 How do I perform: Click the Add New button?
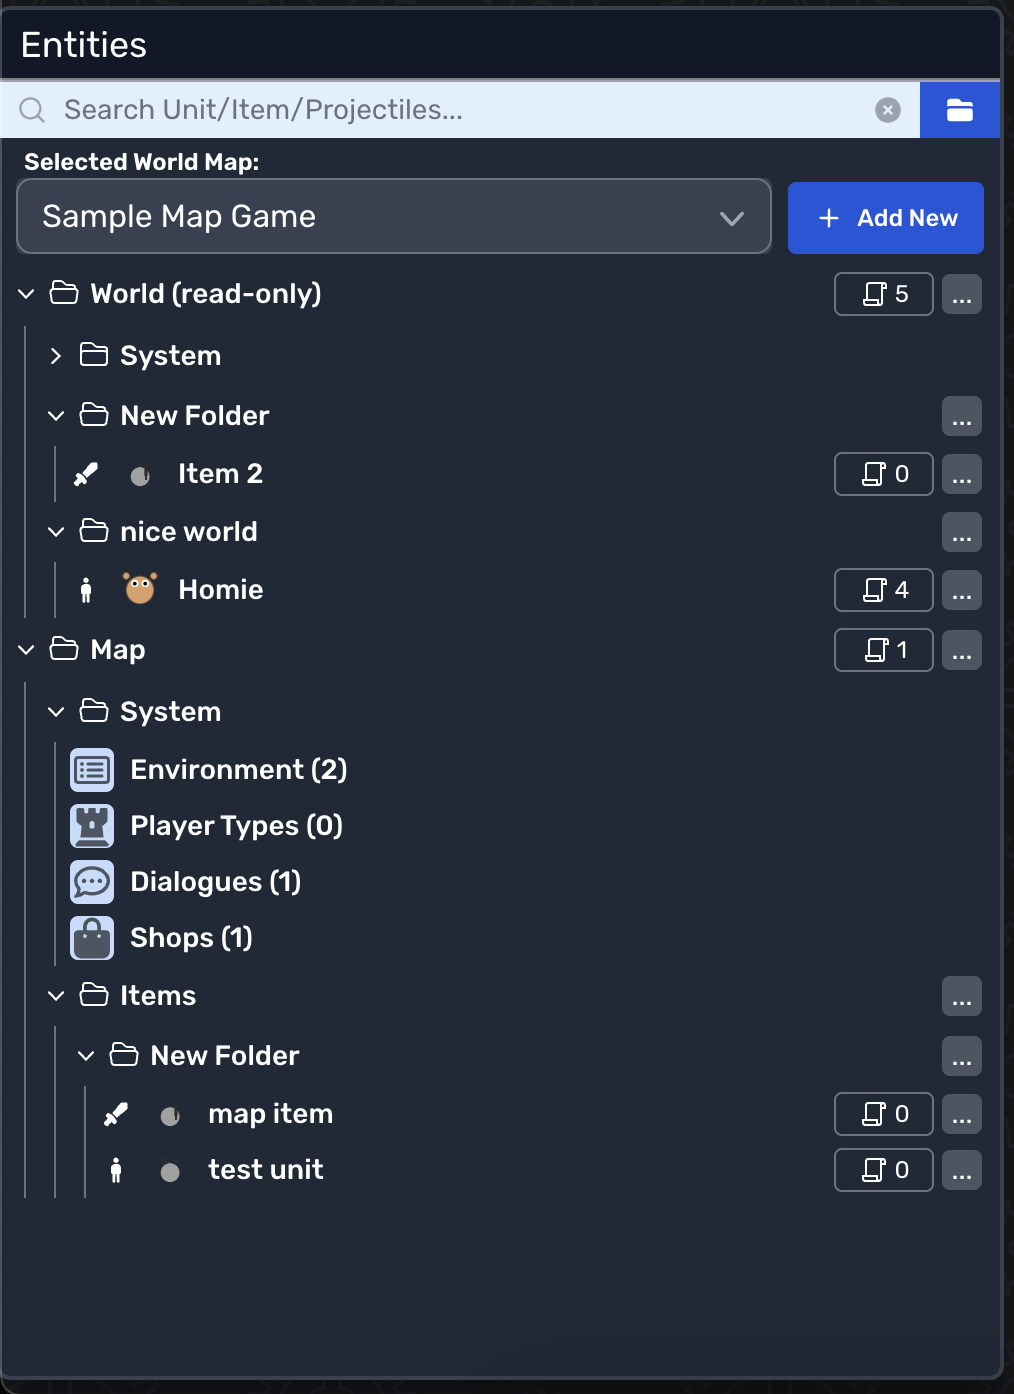(885, 218)
